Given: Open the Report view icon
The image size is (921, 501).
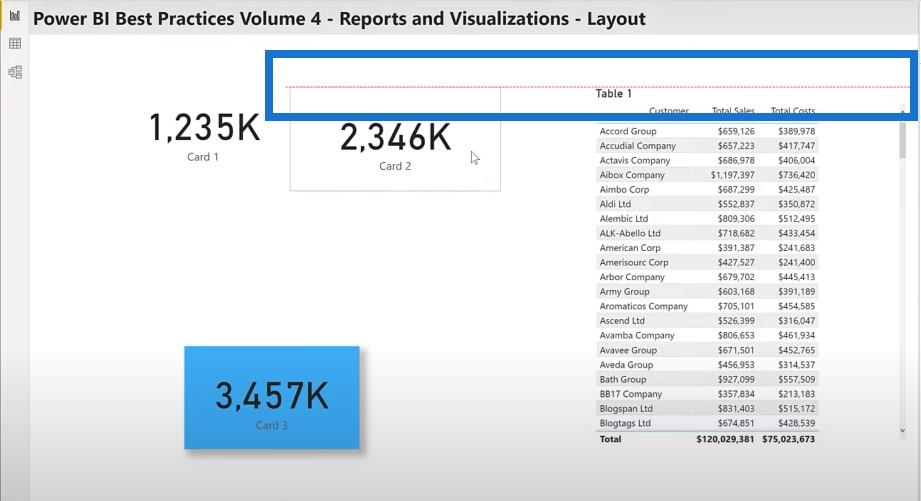Looking at the screenshot, I should coord(15,16).
